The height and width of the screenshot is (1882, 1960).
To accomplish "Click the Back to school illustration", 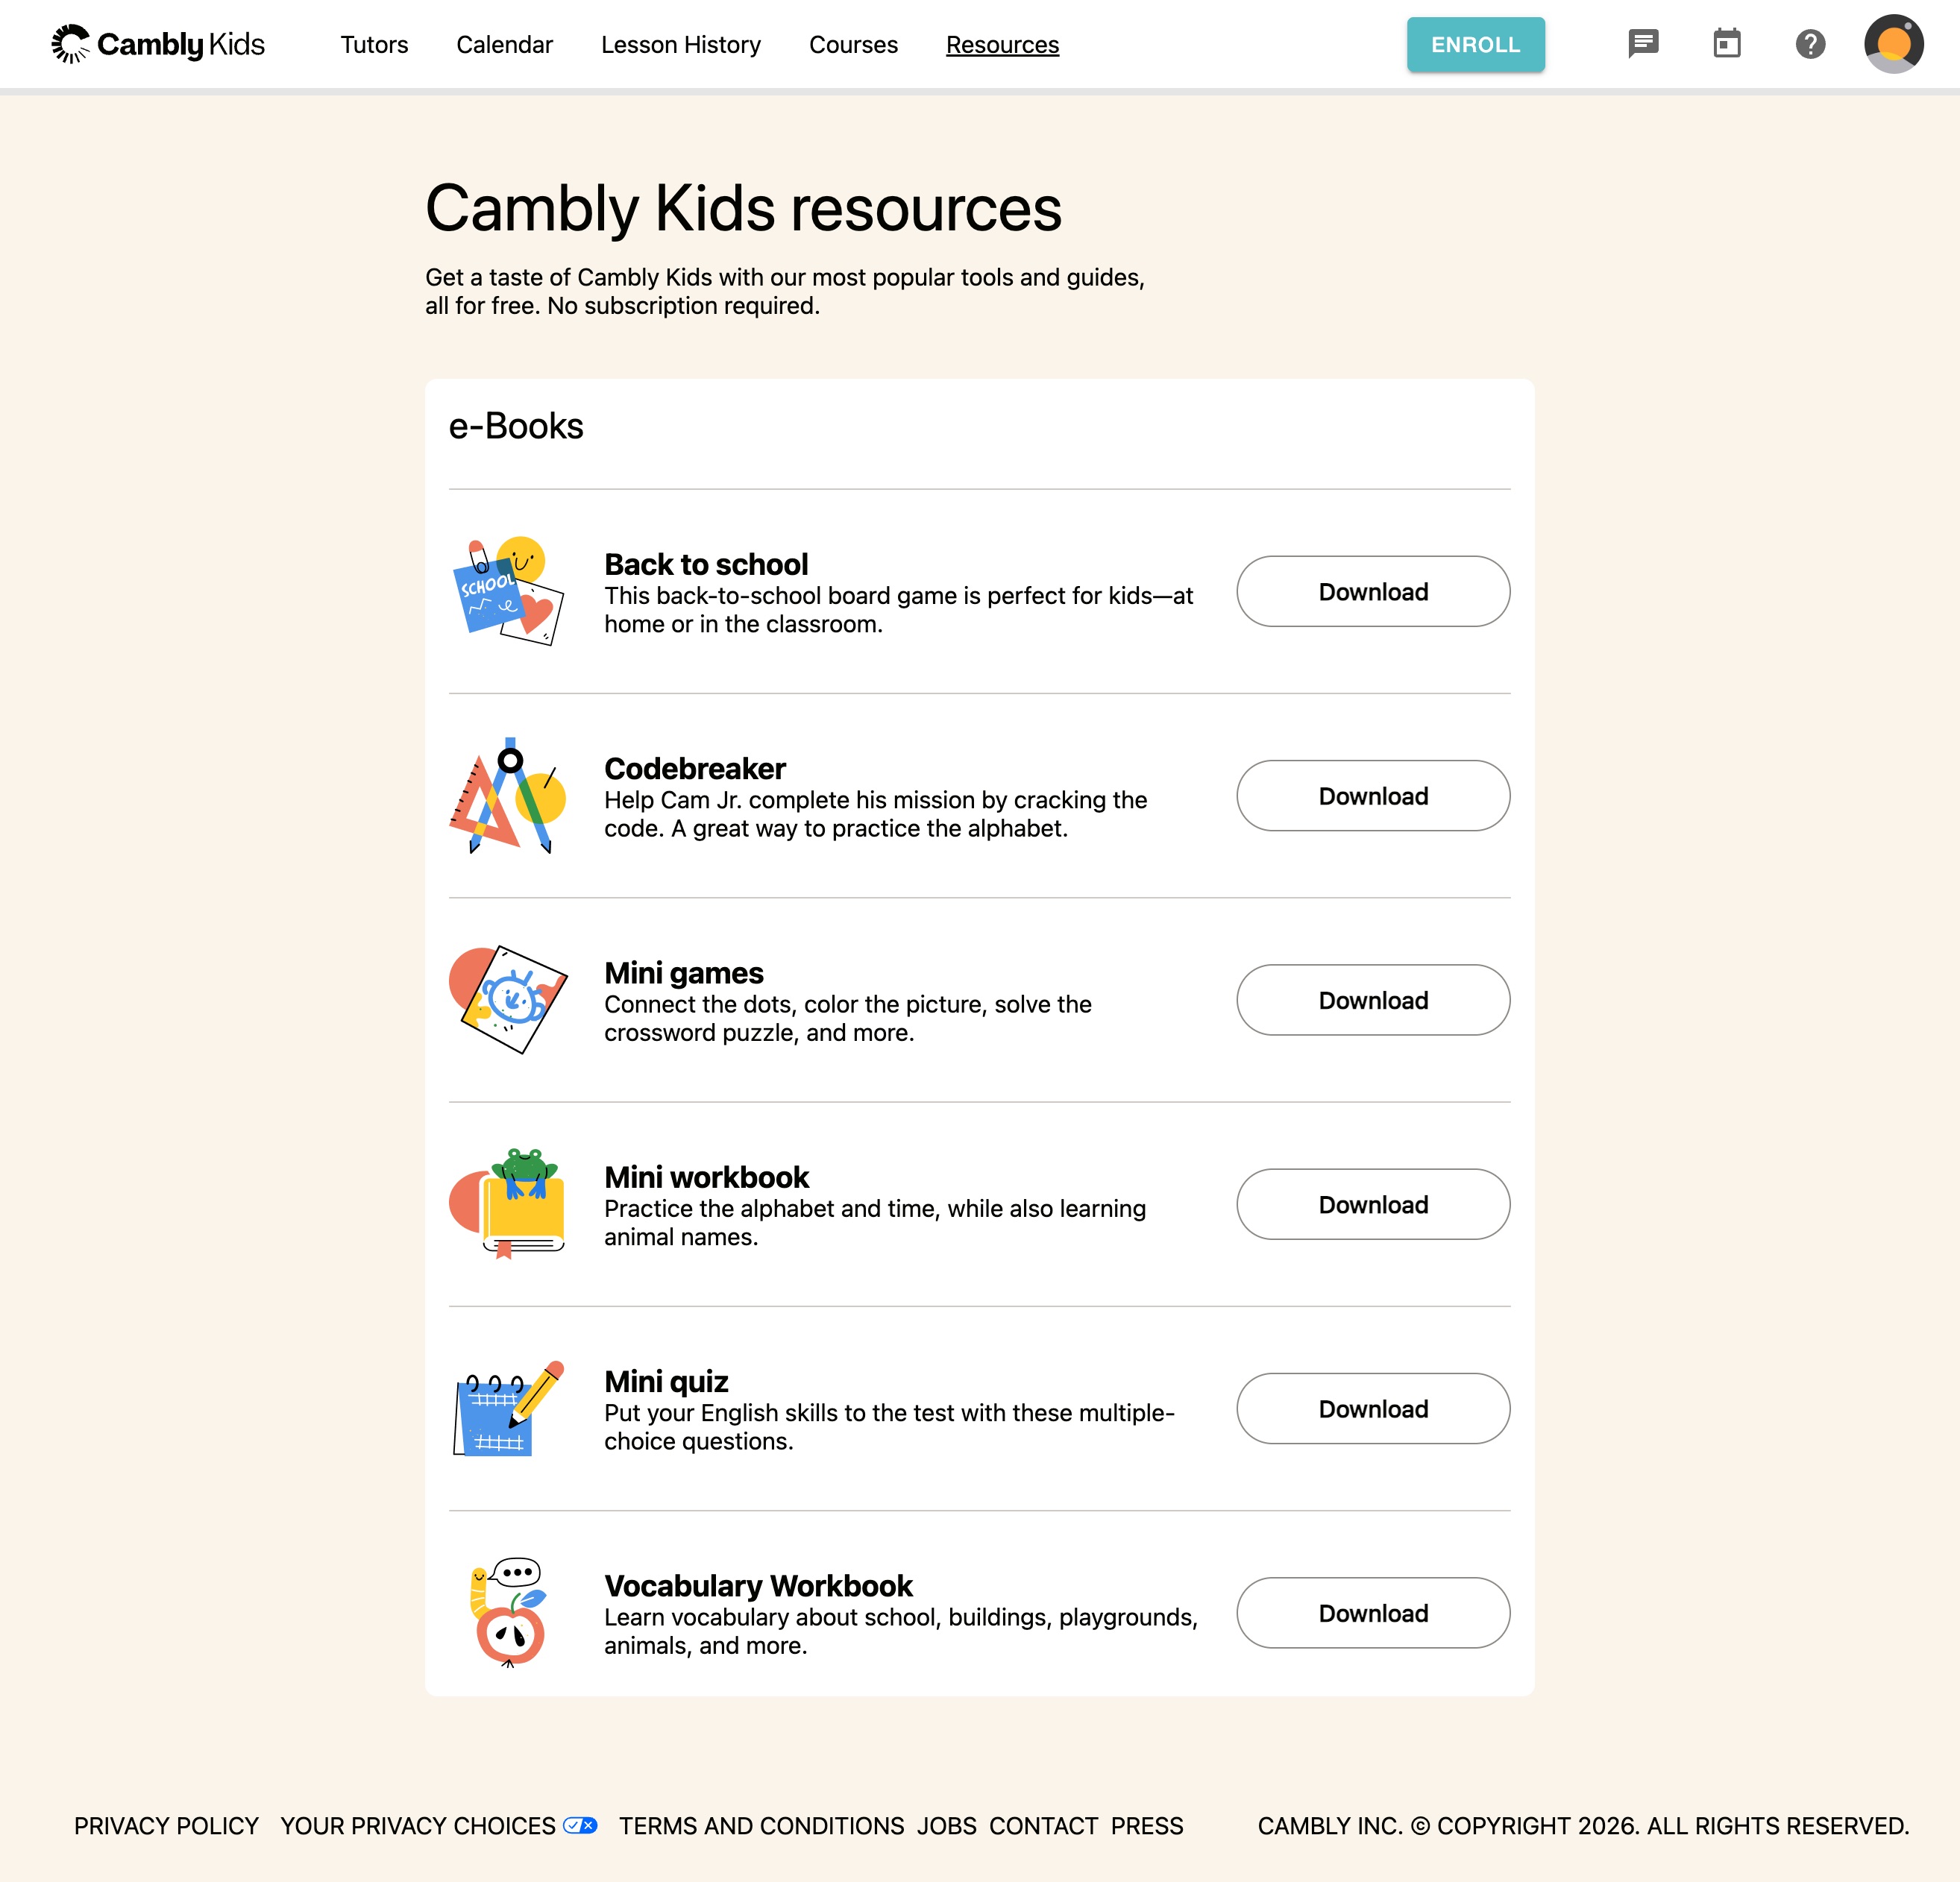I will tap(509, 591).
